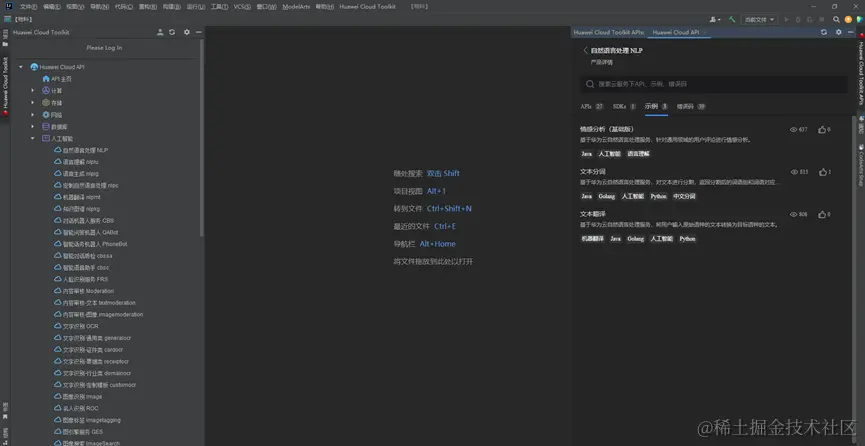Viewport: 865px width, 446px height.
Task: Open the File (文件) menu
Action: coord(29,7)
